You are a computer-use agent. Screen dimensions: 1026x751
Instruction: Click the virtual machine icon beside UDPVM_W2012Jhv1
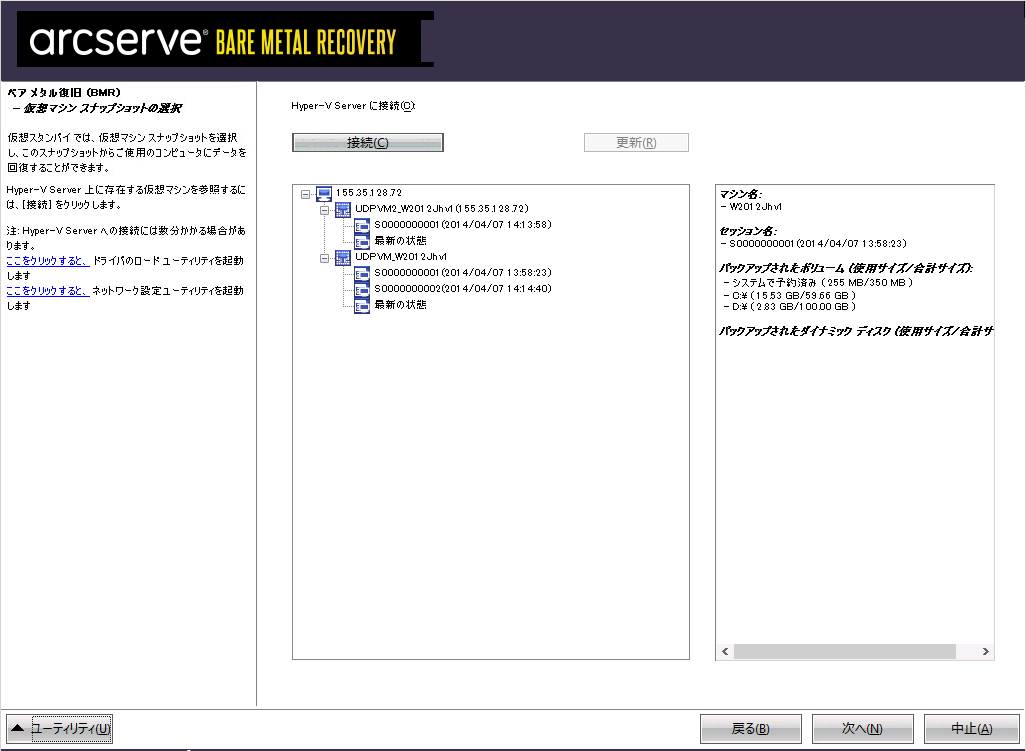343,258
